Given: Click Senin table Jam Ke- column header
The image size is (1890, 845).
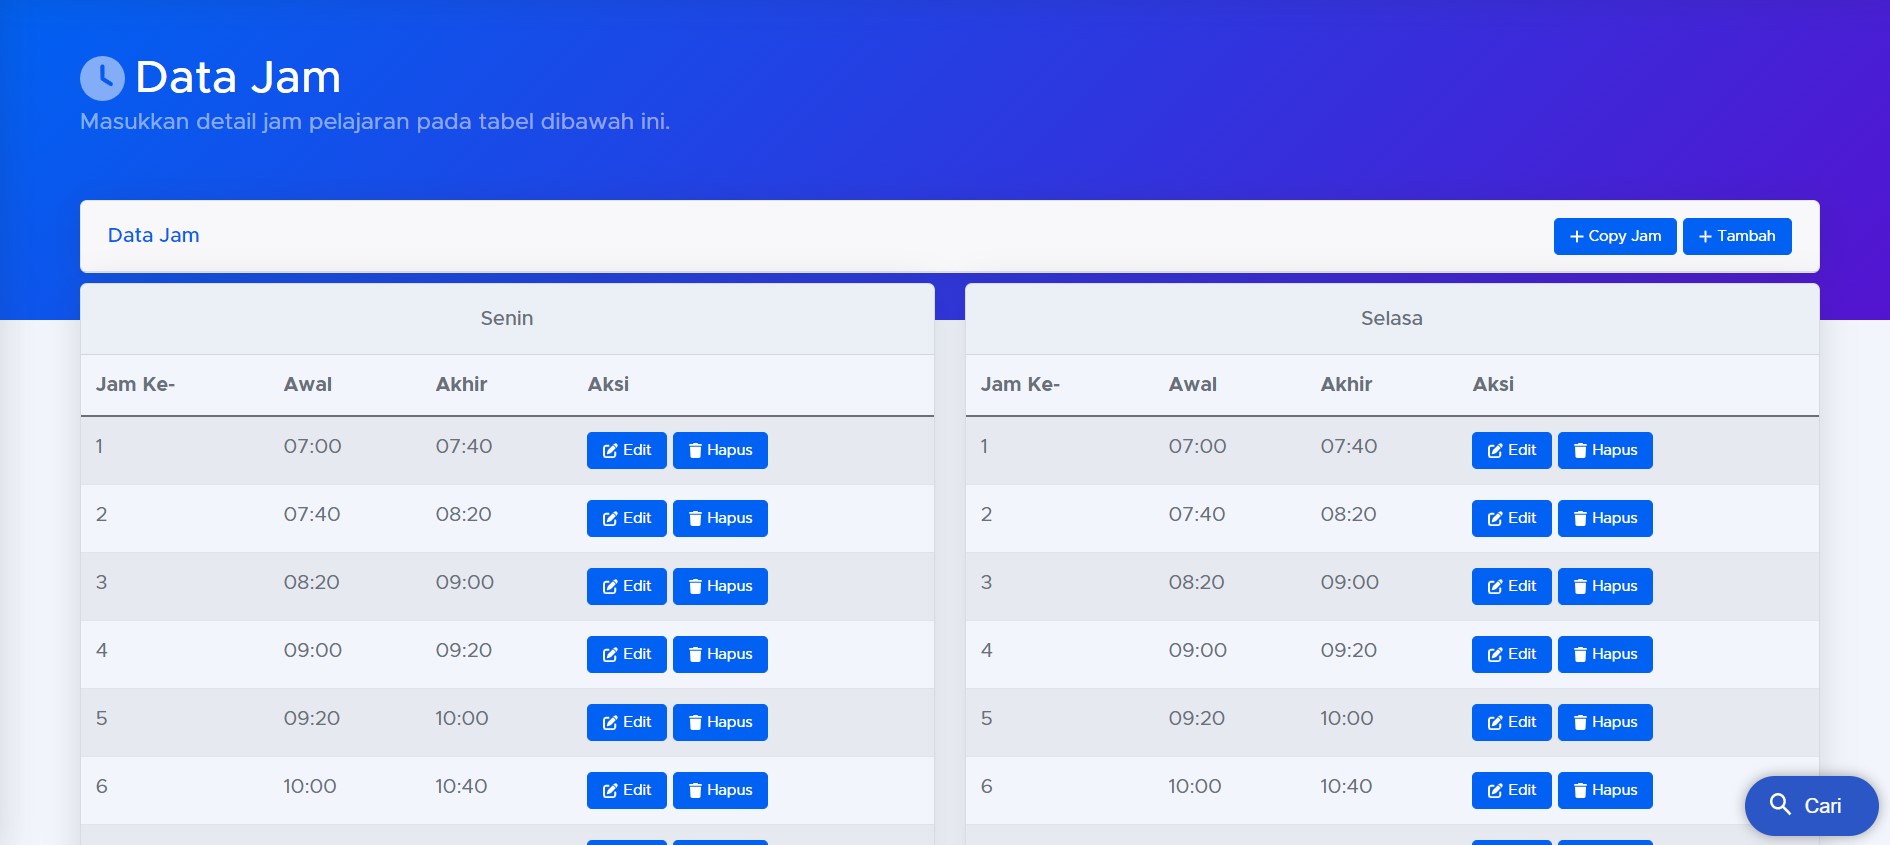Looking at the screenshot, I should pyautogui.click(x=135, y=384).
